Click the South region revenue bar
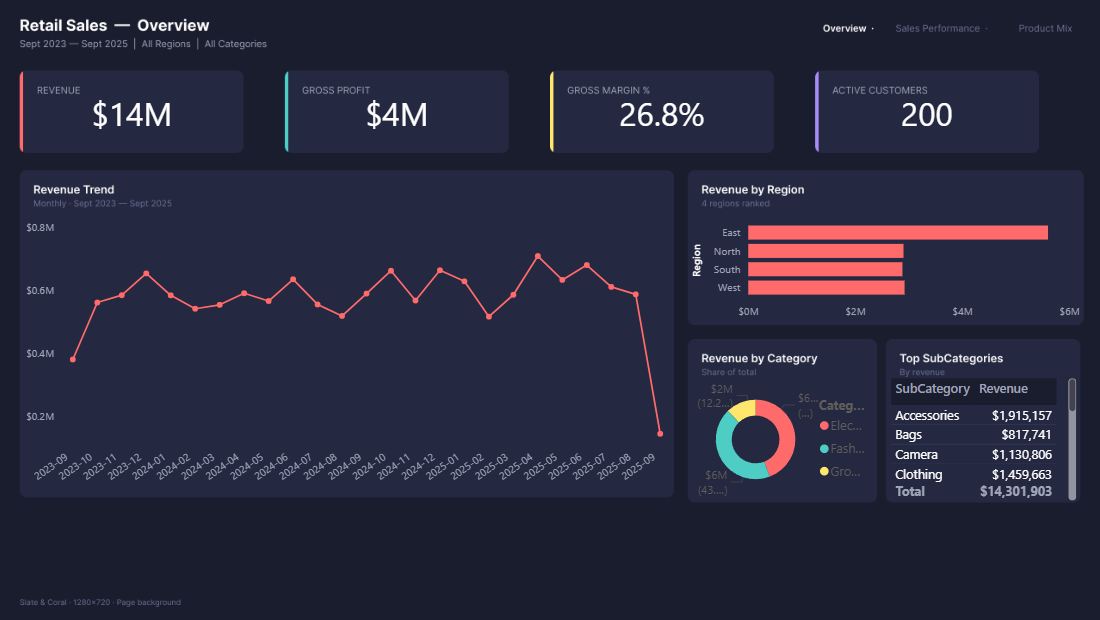Image resolution: width=1100 pixels, height=620 pixels. (x=825, y=269)
